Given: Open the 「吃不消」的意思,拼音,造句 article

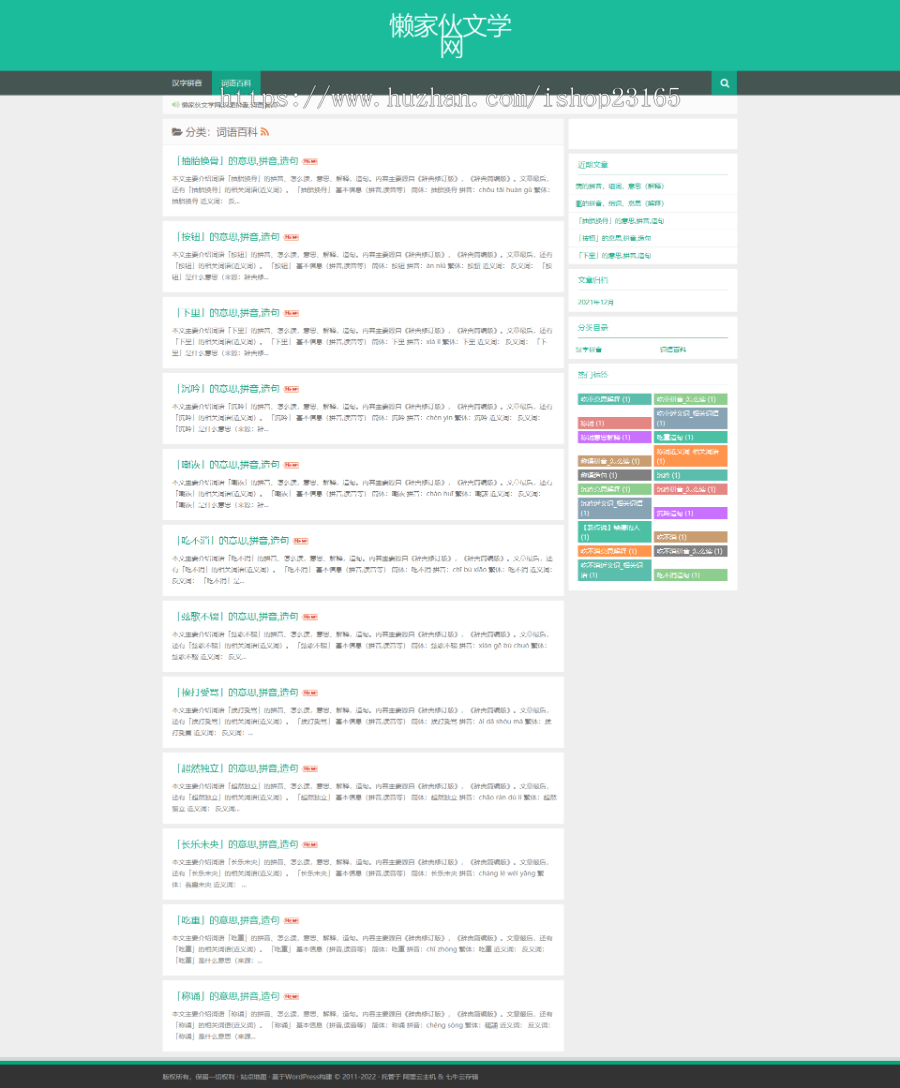Looking at the screenshot, I should (x=231, y=541).
